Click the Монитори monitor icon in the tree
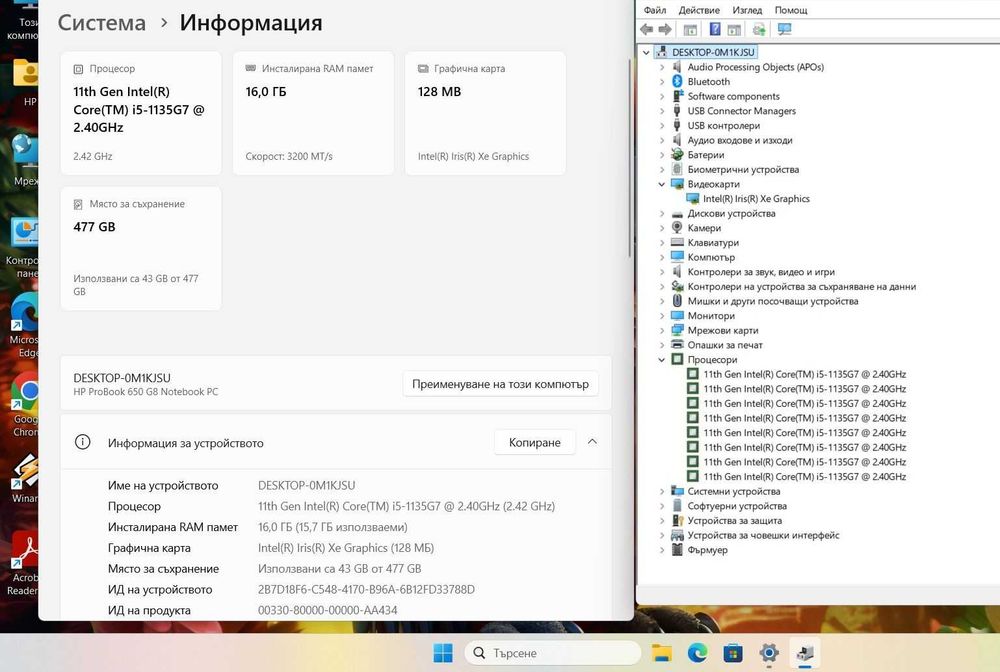 (677, 316)
